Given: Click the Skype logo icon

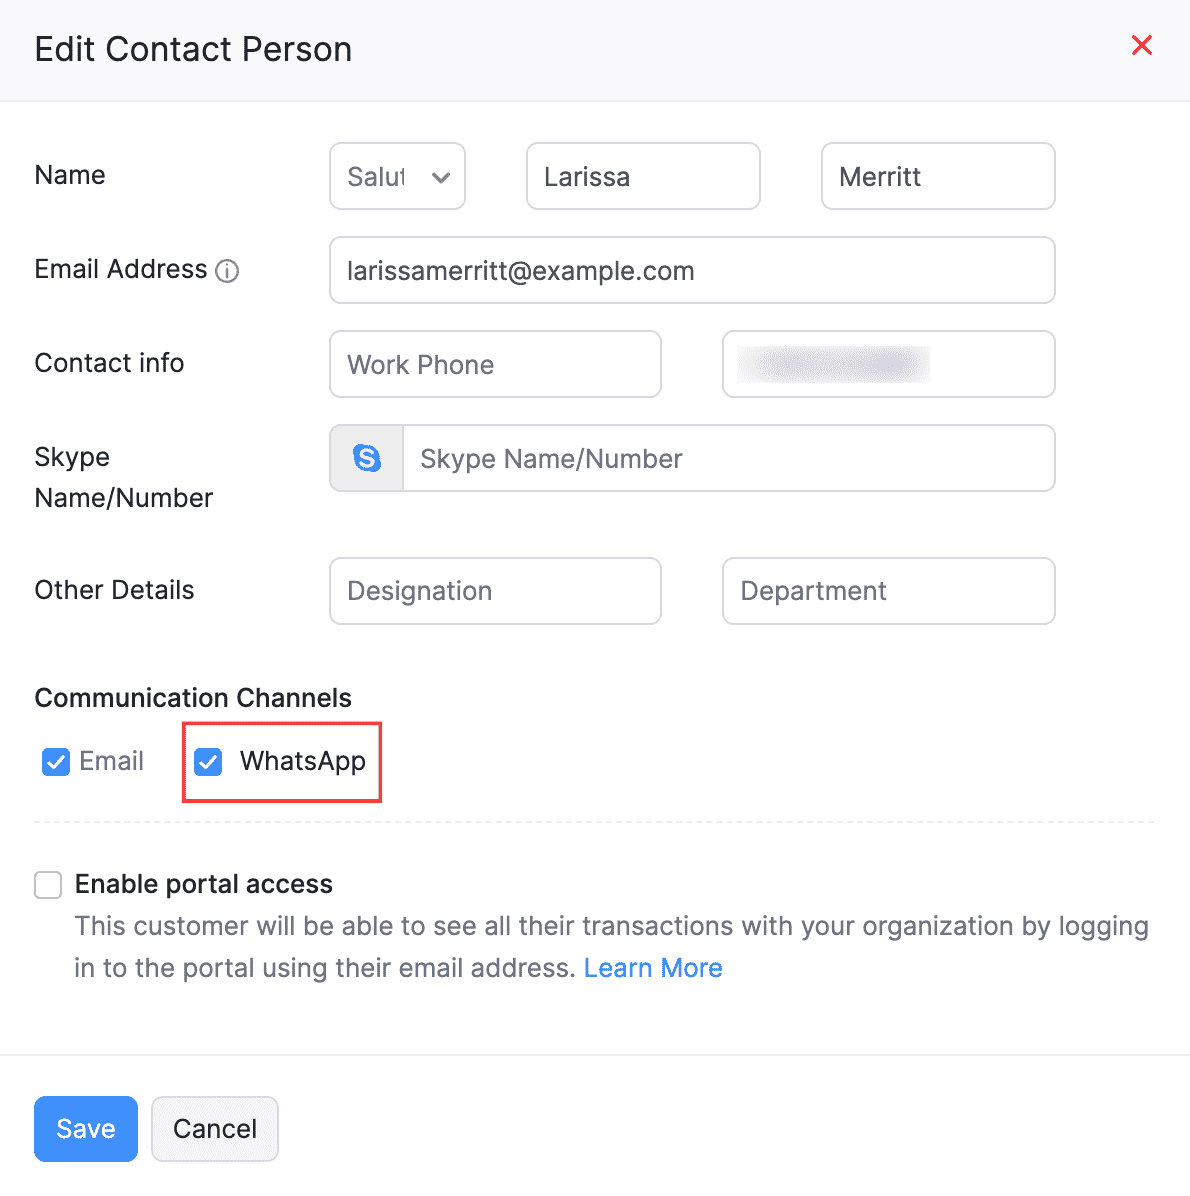Looking at the screenshot, I should pyautogui.click(x=366, y=458).
